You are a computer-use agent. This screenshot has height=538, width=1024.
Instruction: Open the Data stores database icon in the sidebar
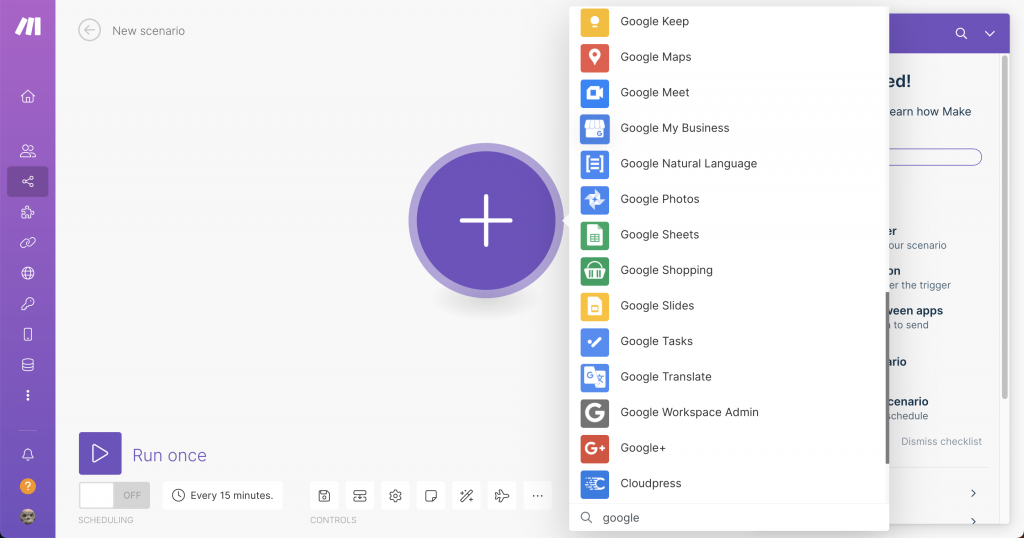(x=27, y=365)
